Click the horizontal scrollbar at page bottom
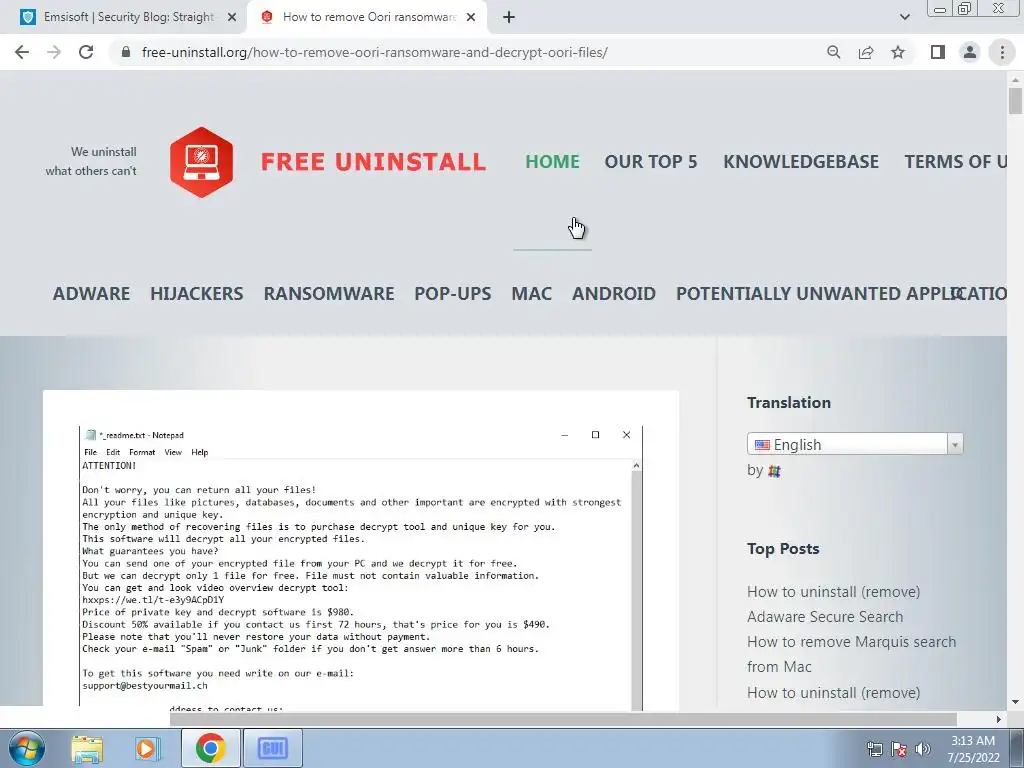 (563, 719)
